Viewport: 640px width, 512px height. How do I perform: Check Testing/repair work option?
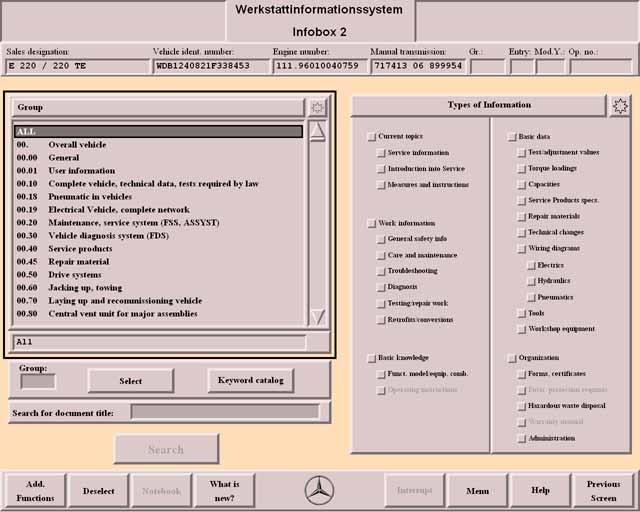click(381, 304)
